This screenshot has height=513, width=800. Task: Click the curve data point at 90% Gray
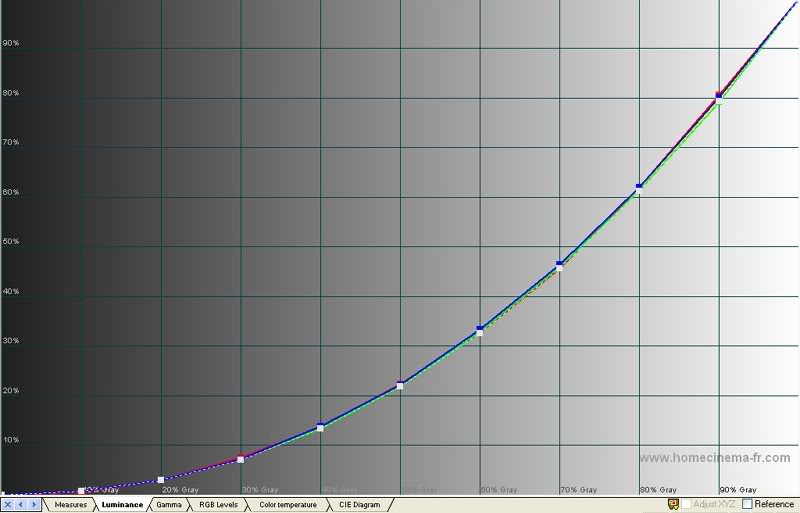719,97
